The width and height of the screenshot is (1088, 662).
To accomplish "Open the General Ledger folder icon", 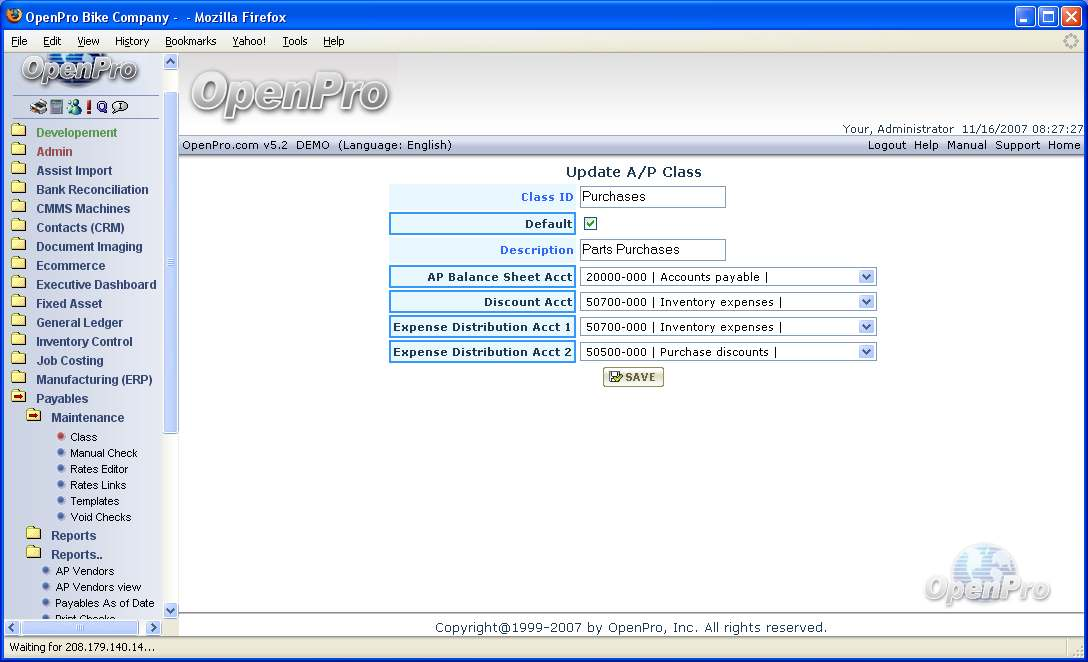I will point(18,322).
